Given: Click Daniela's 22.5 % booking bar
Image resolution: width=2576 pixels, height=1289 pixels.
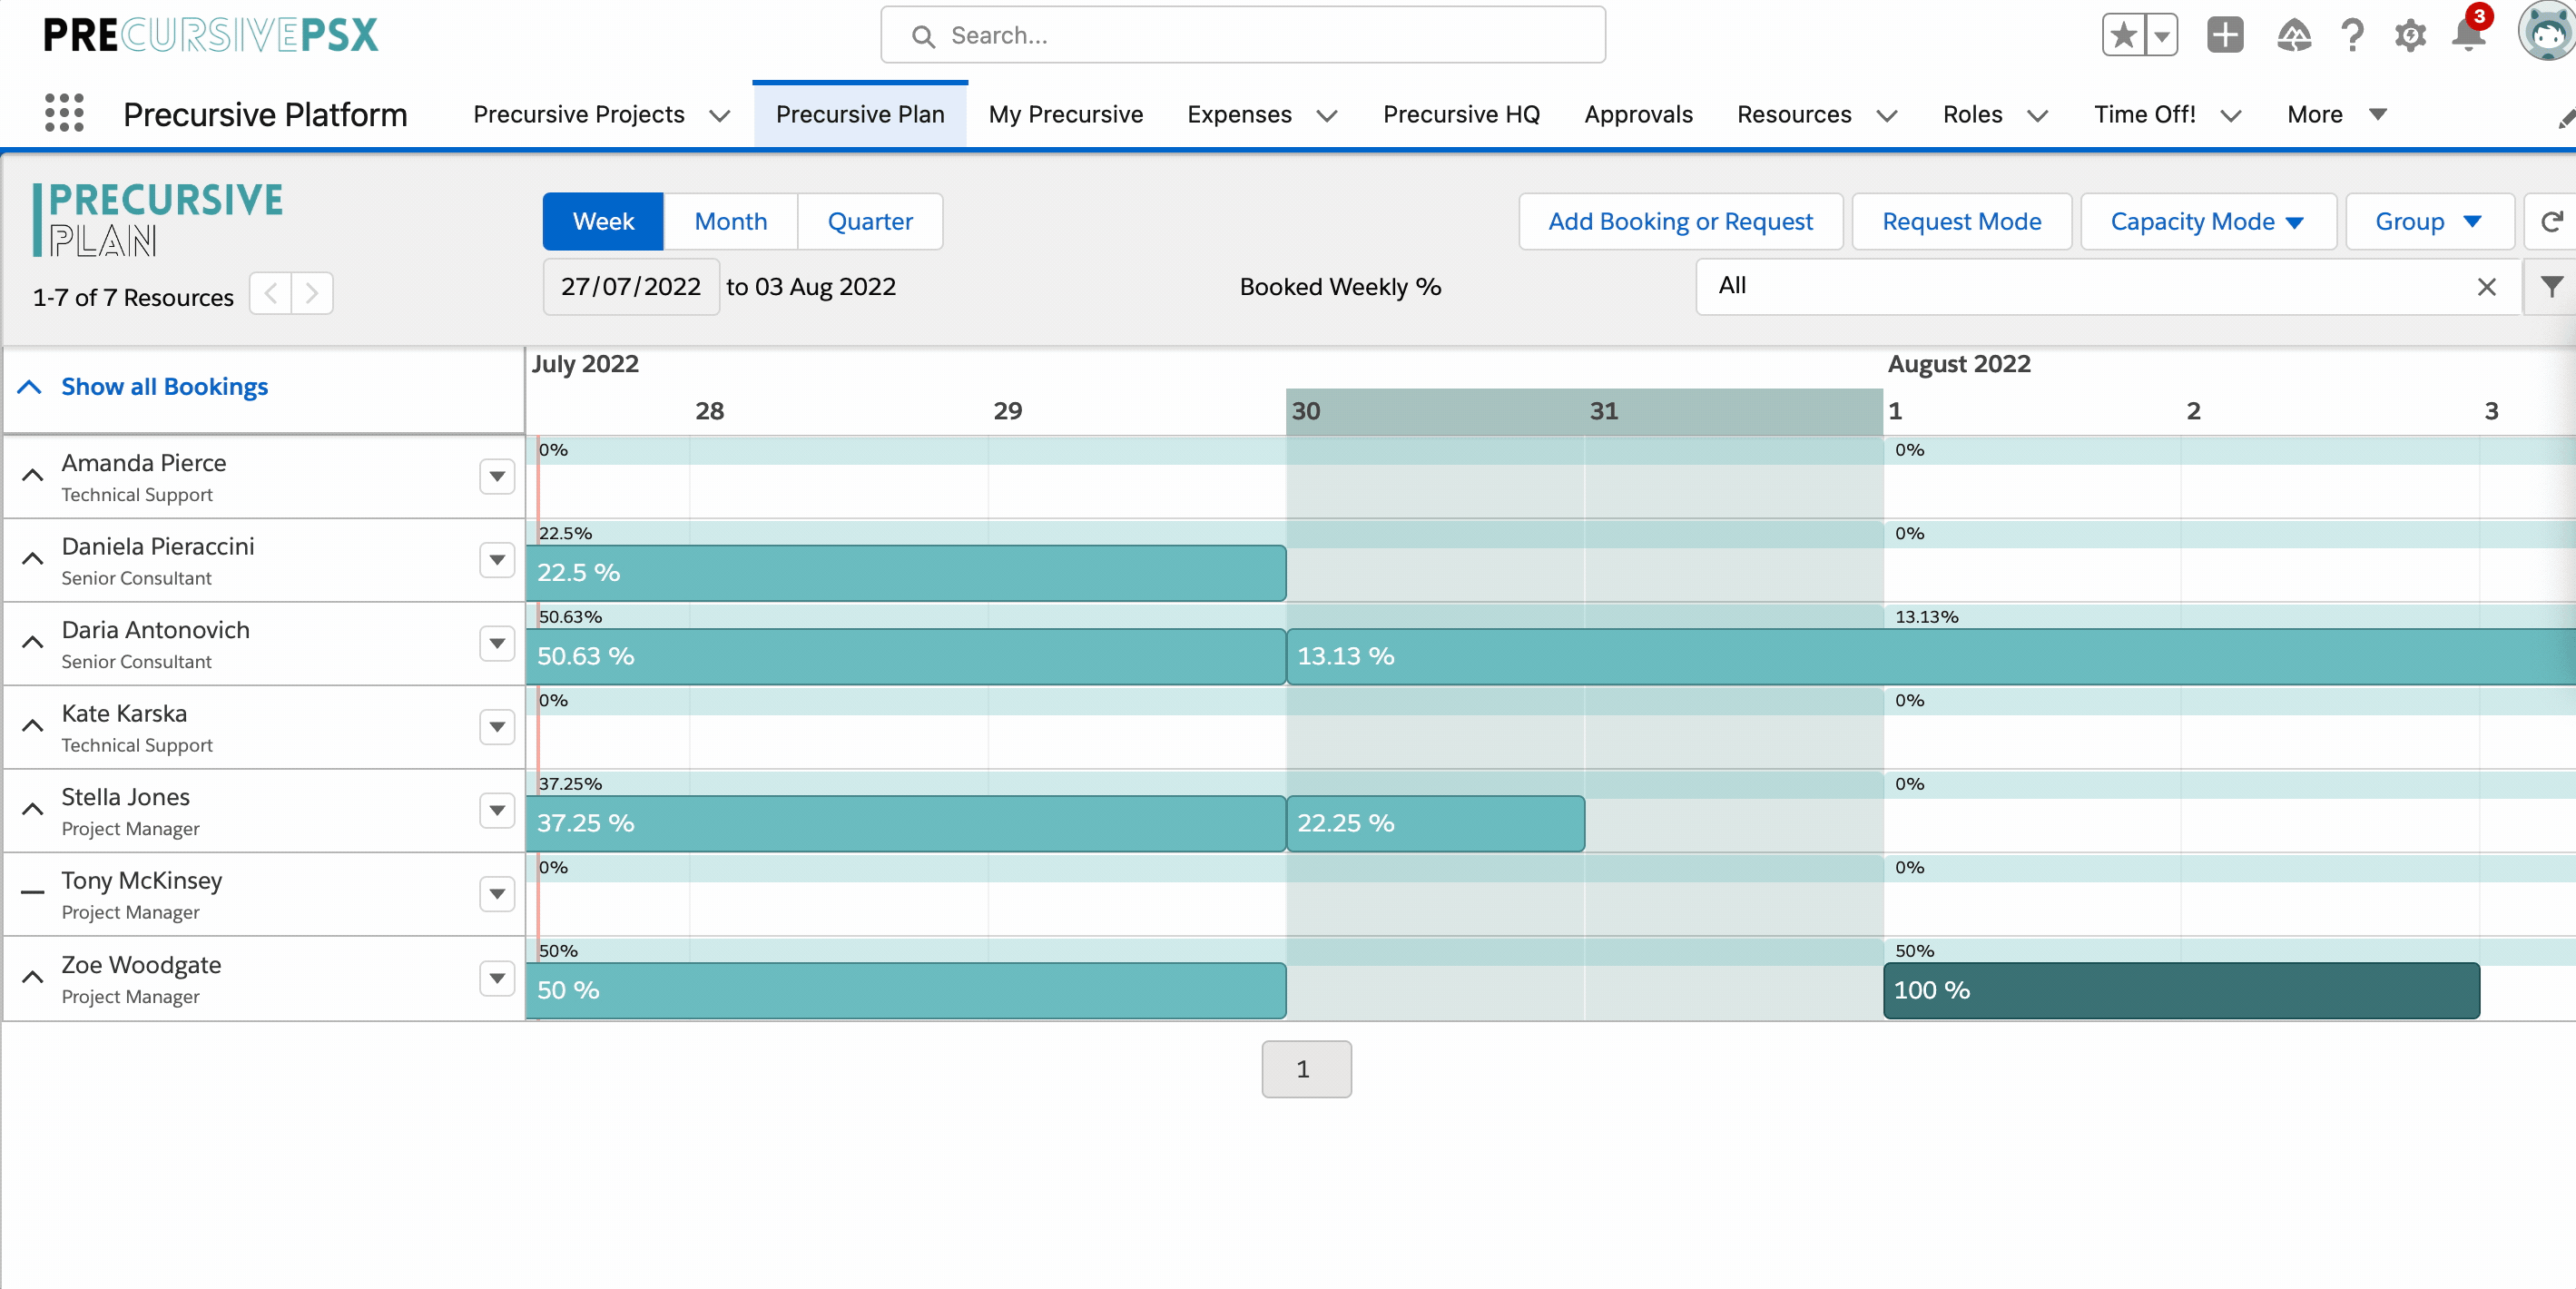Looking at the screenshot, I should [x=905, y=573].
